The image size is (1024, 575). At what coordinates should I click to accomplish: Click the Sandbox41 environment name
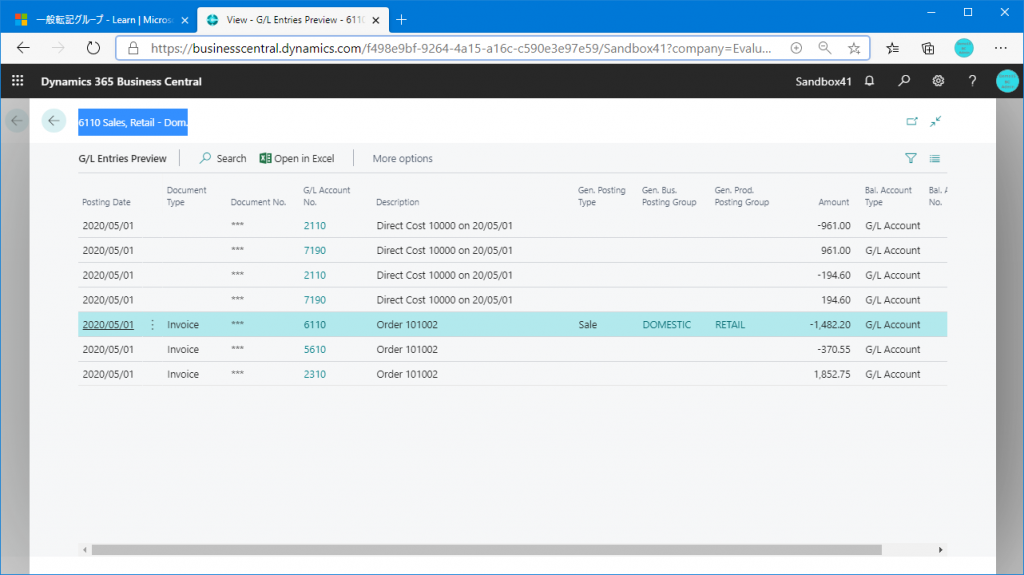823,81
